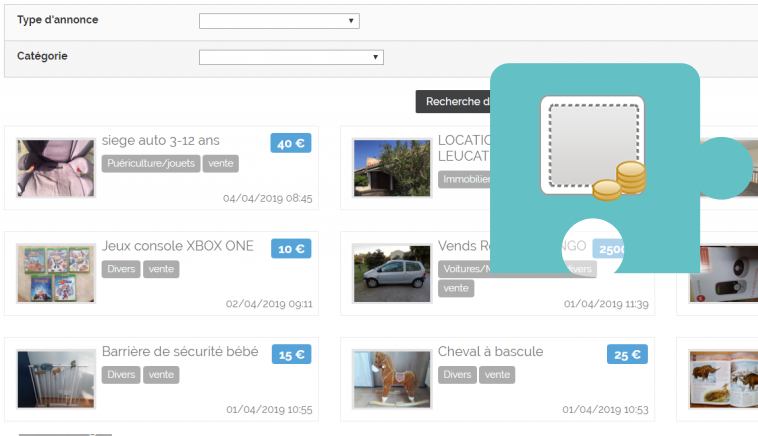
Task: Click the 25 € price badge
Action: point(627,354)
